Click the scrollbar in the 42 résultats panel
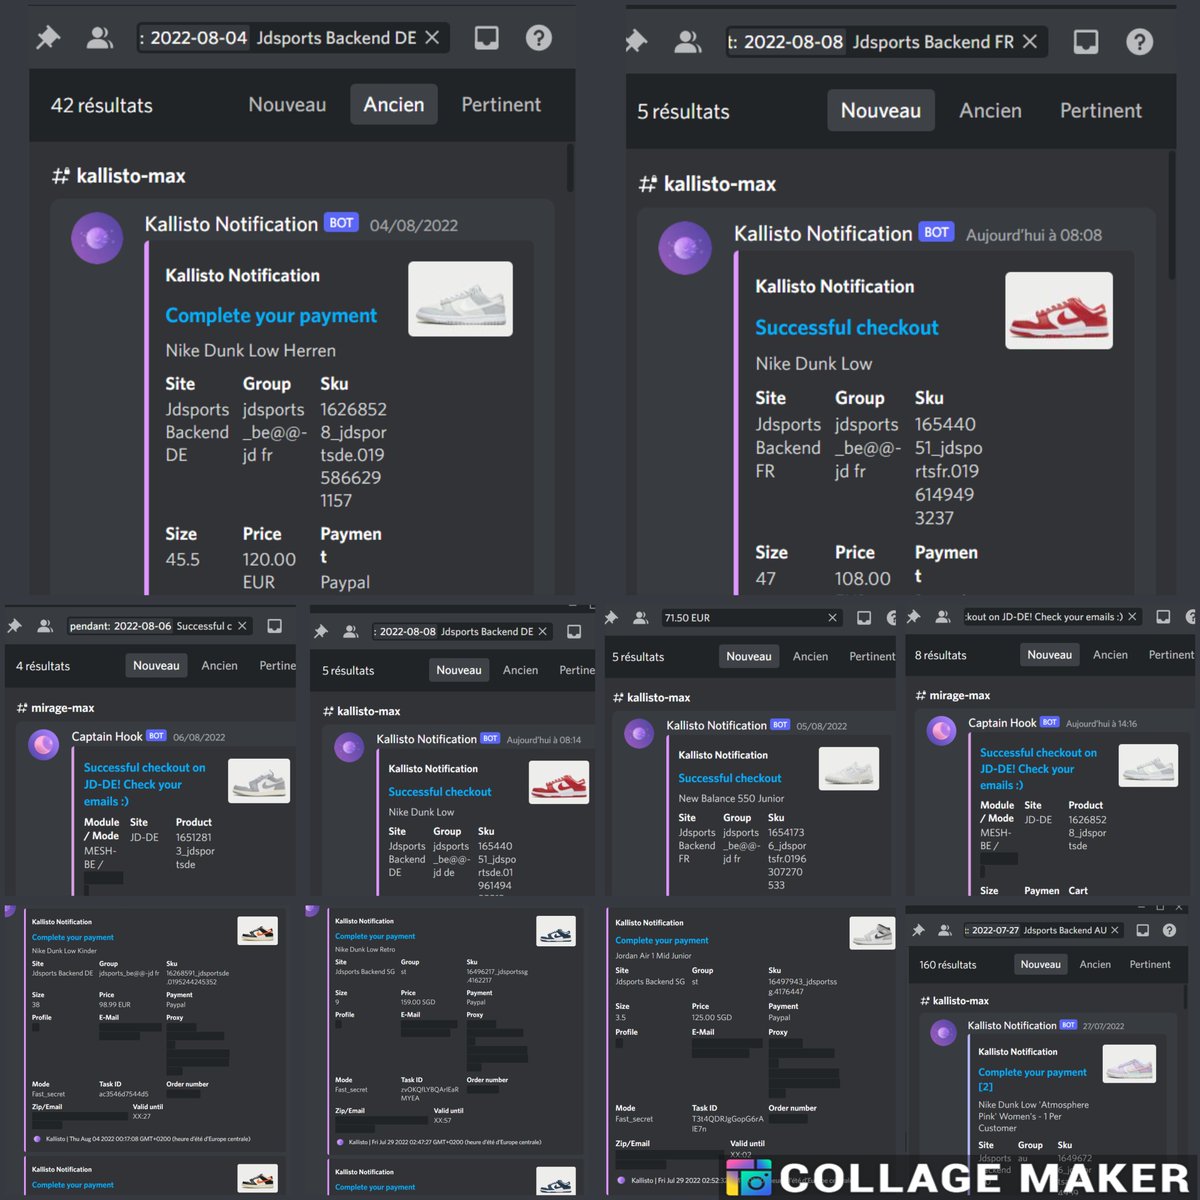1200x1200 pixels. (x=570, y=167)
